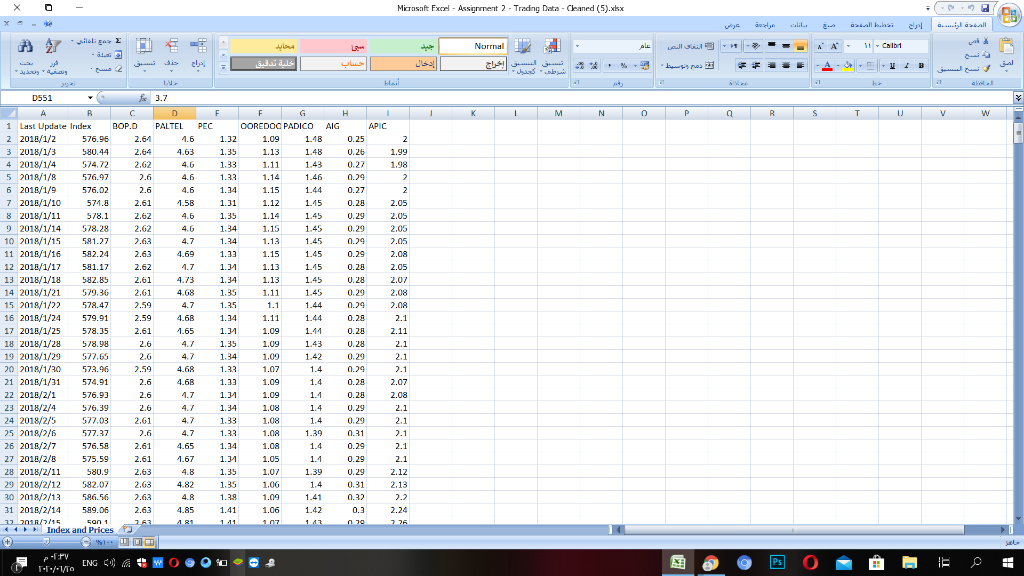Toggle bold formatting
1024x576 pixels.
tap(922, 65)
